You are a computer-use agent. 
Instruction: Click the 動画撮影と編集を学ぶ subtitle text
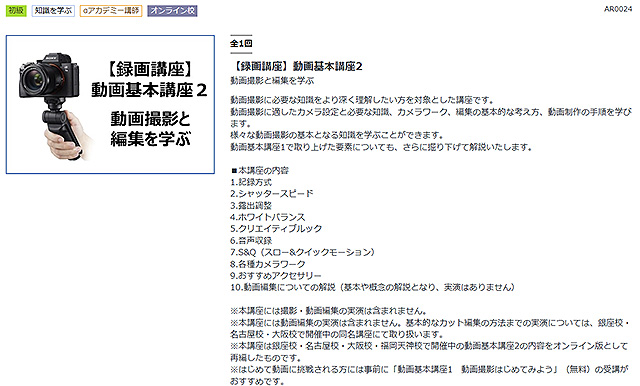[272, 81]
